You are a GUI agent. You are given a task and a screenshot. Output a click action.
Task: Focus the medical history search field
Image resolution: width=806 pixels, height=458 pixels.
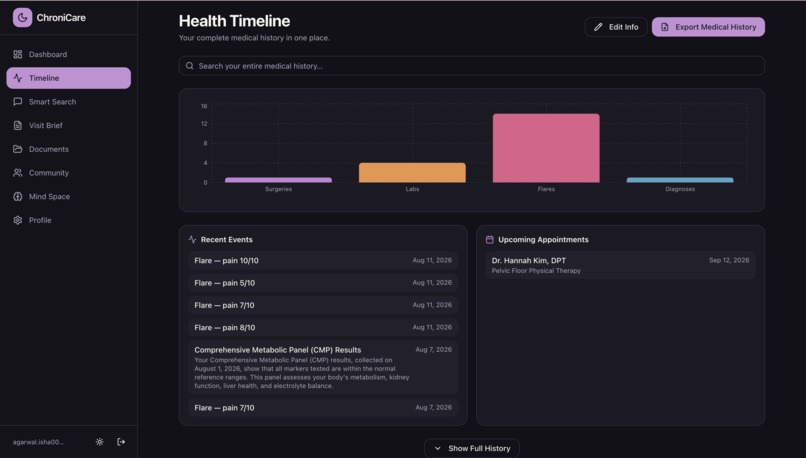(472, 66)
